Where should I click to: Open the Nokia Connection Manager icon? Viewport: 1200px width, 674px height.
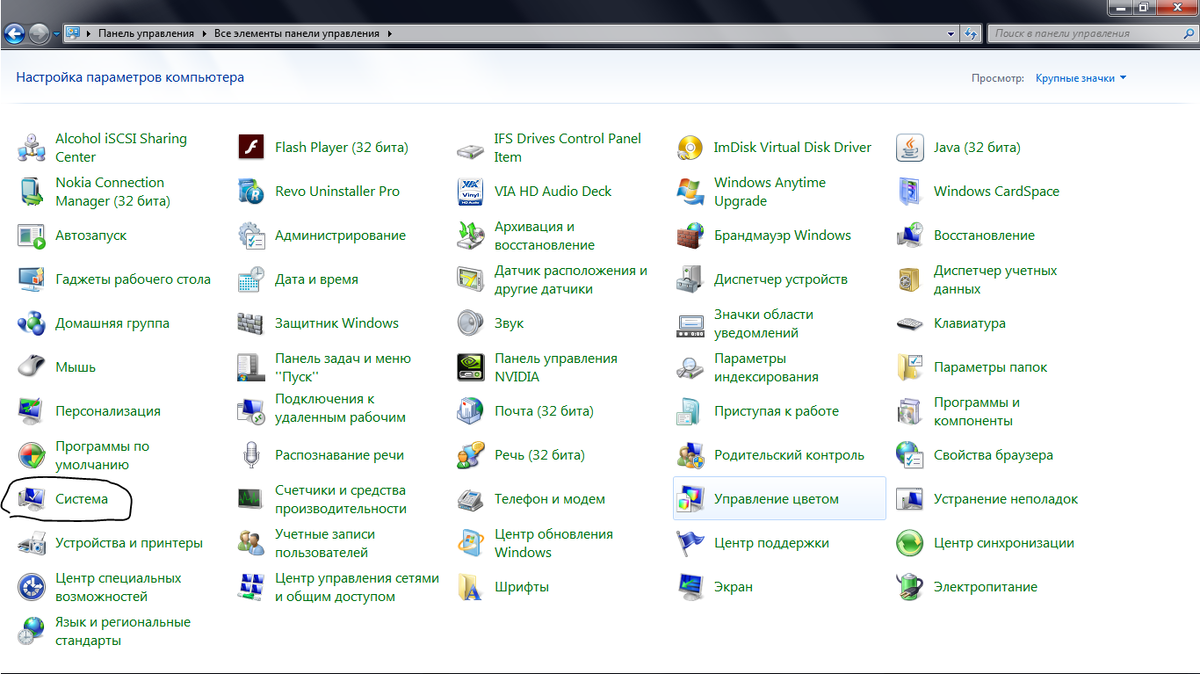[x=32, y=191]
